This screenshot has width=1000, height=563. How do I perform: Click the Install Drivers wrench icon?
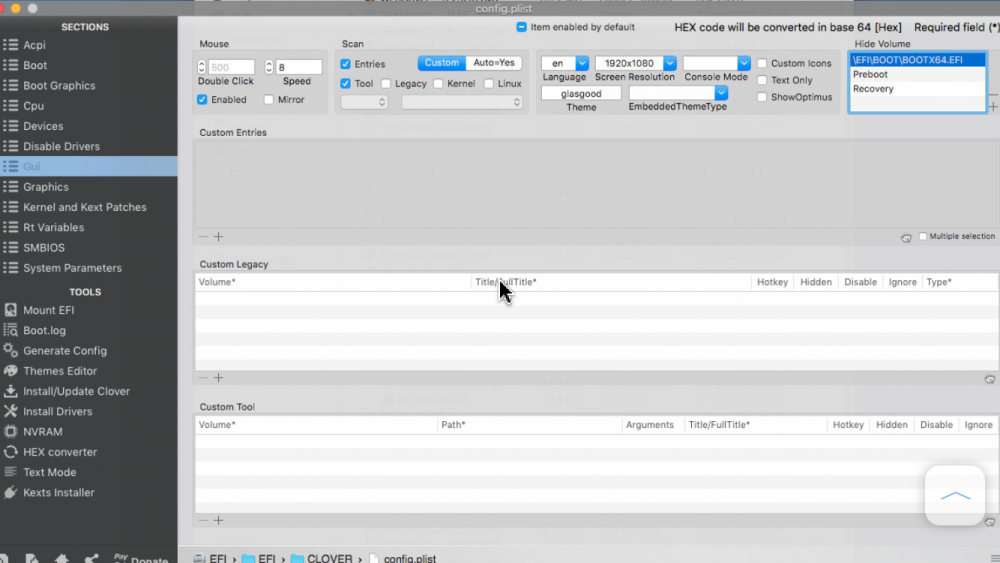point(10,411)
